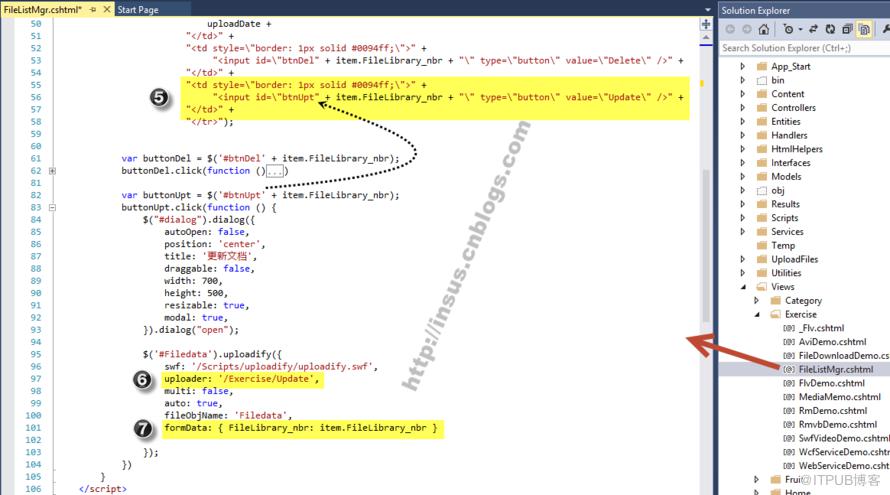890x495 pixels.
Task: Collapse the function block at line 83
Action: [52, 207]
